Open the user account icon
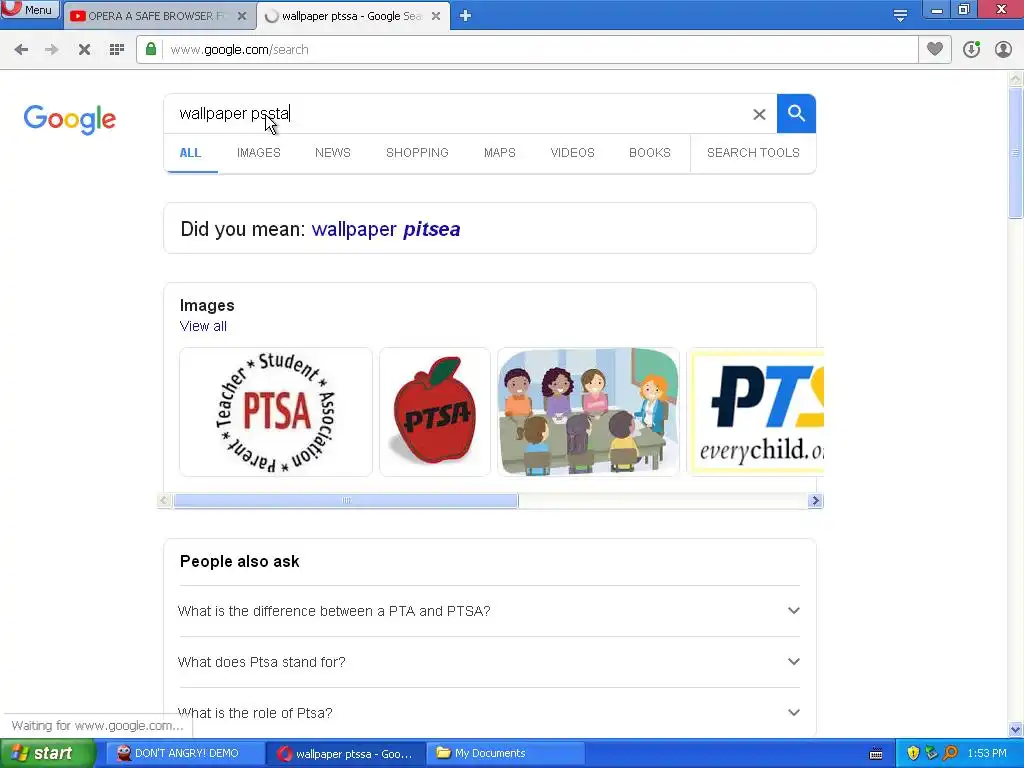Image resolution: width=1024 pixels, height=768 pixels. click(x=1003, y=50)
